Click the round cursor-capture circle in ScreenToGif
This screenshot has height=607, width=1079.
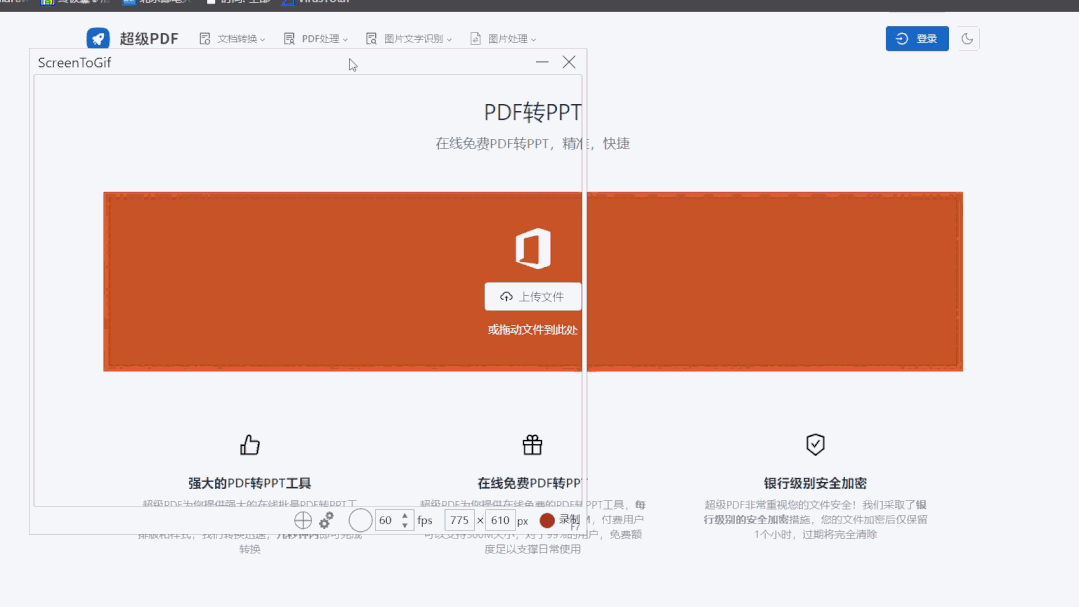pyautogui.click(x=360, y=520)
